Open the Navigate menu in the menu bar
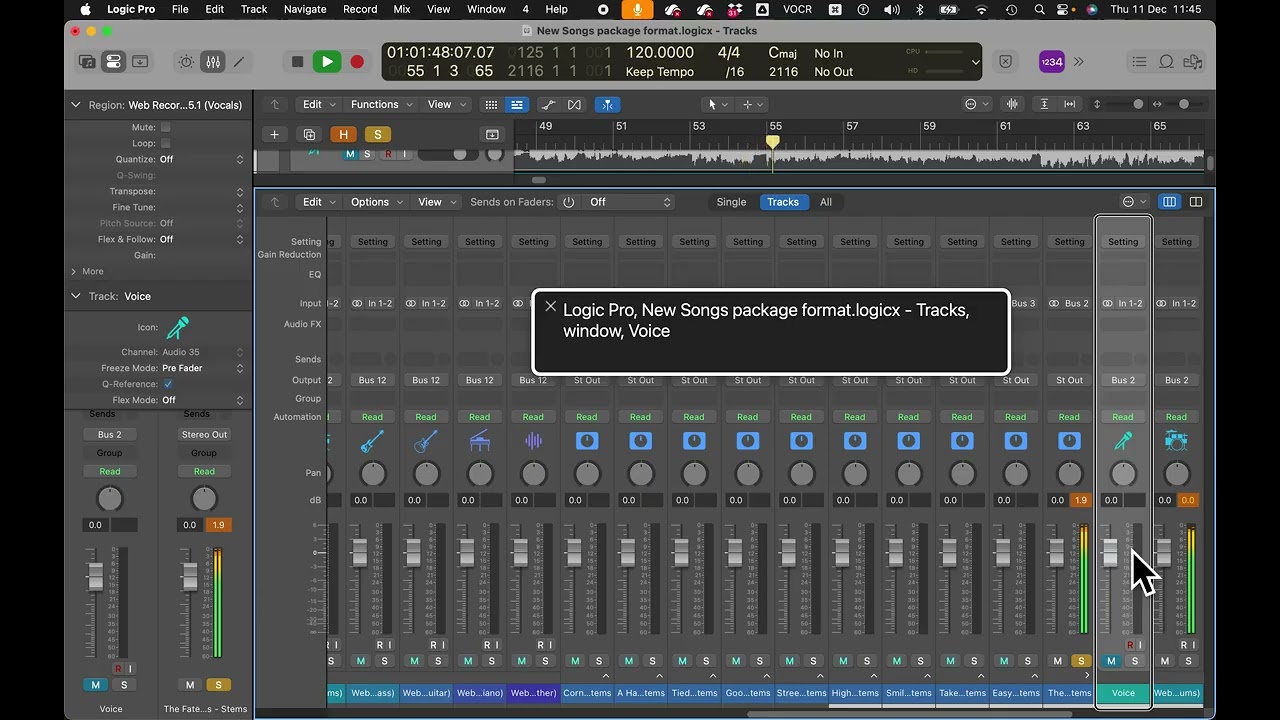The width and height of the screenshot is (1280, 720). tap(305, 9)
